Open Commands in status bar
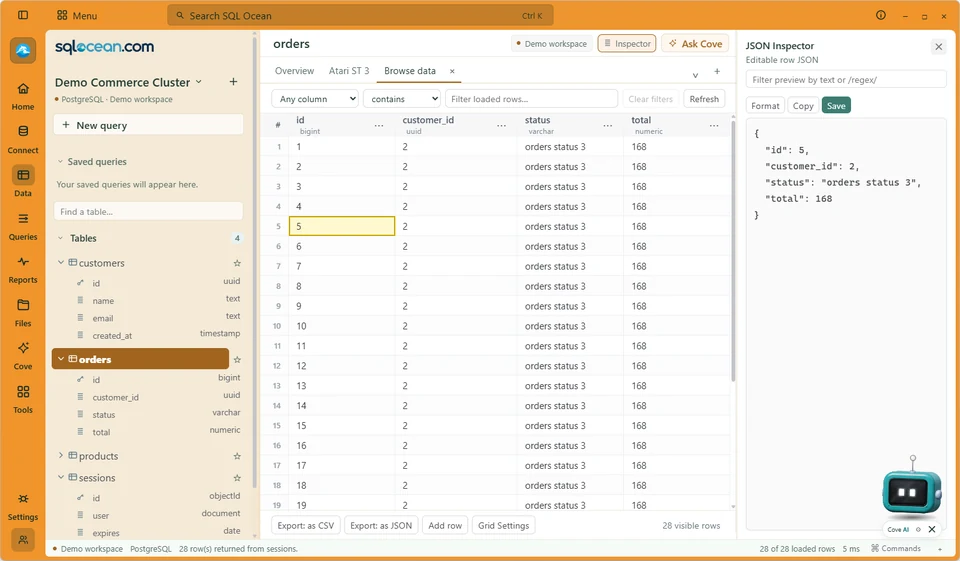The width and height of the screenshot is (960, 561). [x=896, y=548]
